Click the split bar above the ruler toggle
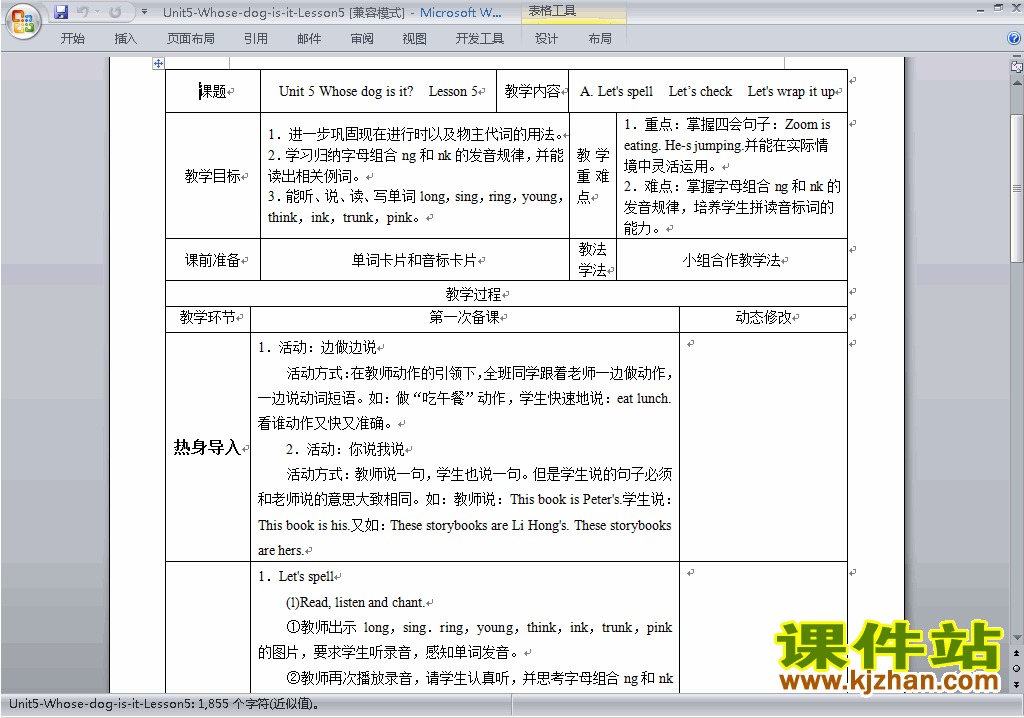This screenshot has width=1024, height=718. click(x=1016, y=57)
